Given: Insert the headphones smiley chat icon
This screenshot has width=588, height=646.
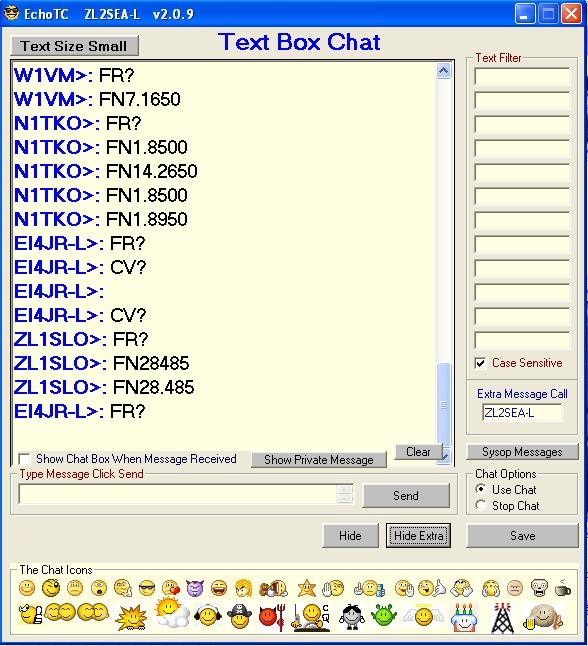Looking at the screenshot, I should pyautogui.click(x=207, y=616).
